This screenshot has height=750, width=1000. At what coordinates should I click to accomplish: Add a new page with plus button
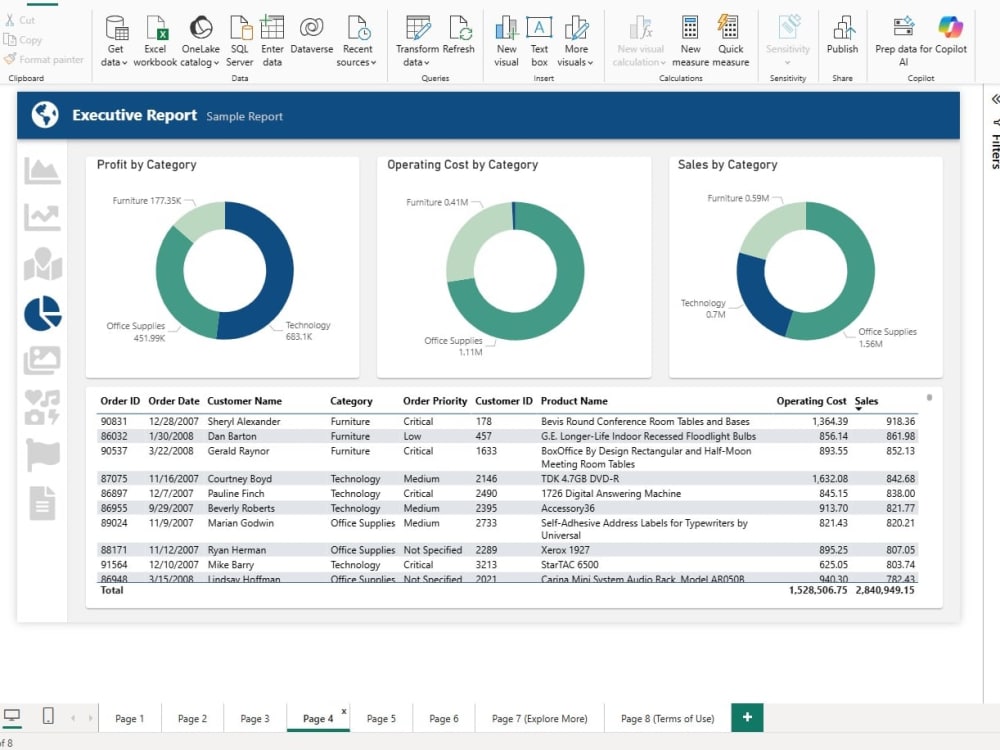point(747,717)
